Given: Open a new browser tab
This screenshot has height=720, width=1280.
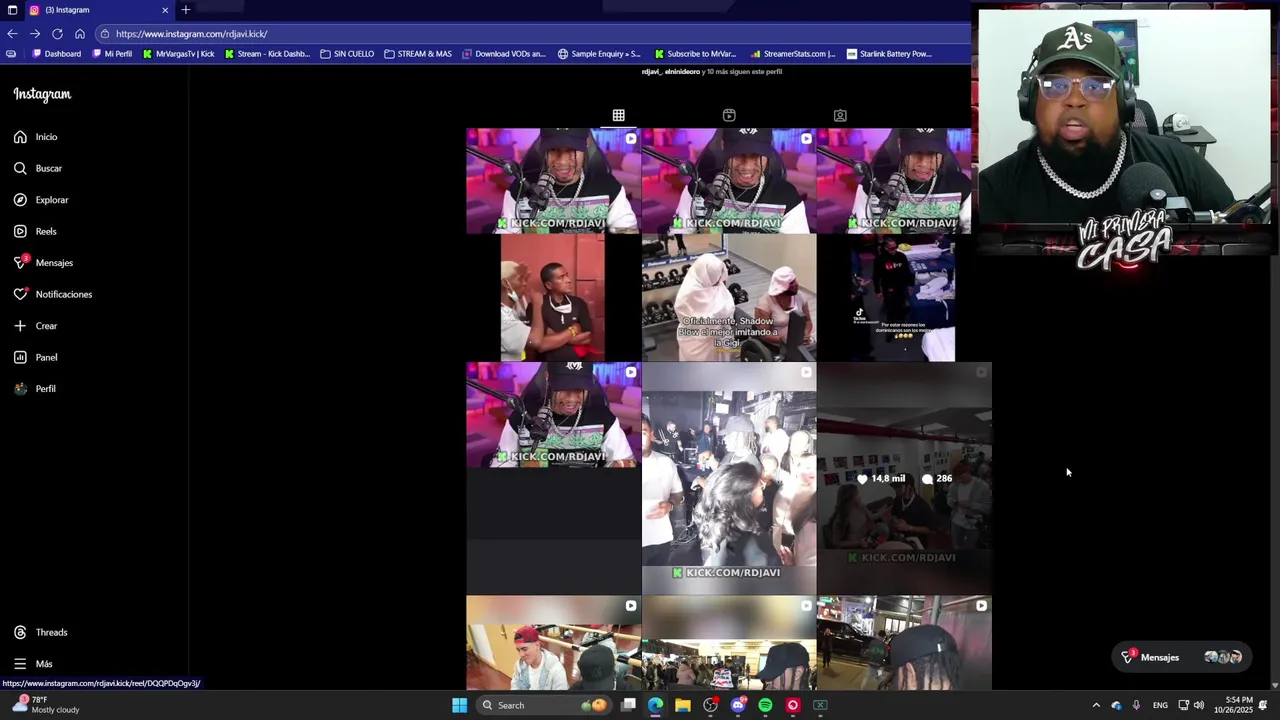Looking at the screenshot, I should (x=185, y=10).
